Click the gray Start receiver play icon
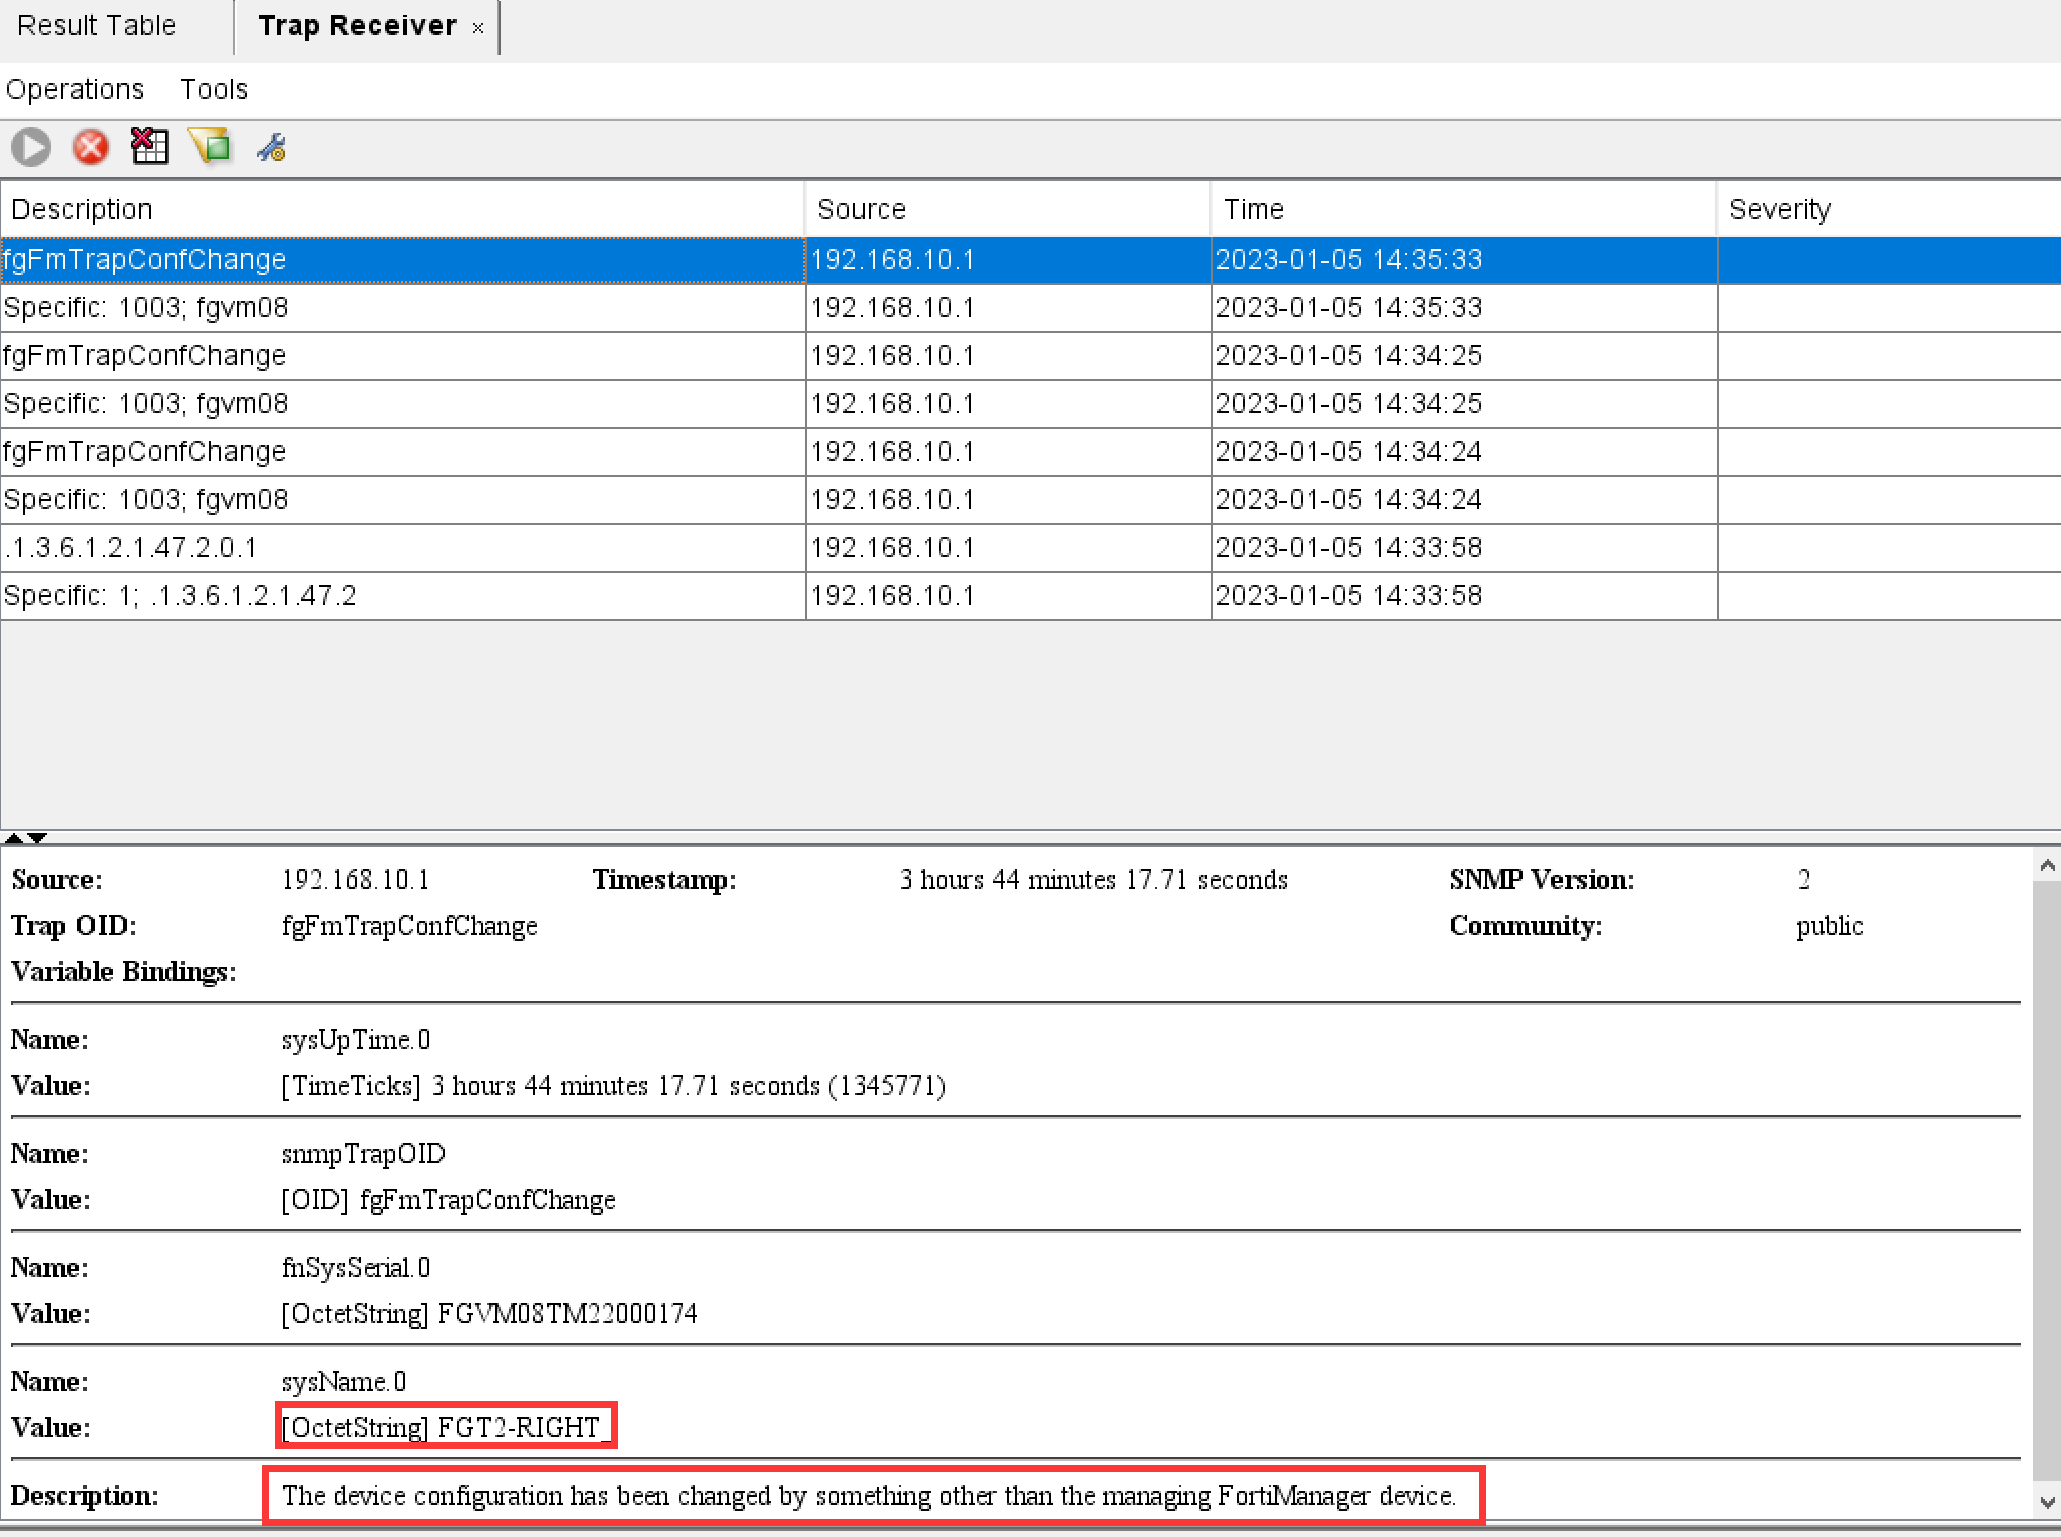 click(31, 147)
